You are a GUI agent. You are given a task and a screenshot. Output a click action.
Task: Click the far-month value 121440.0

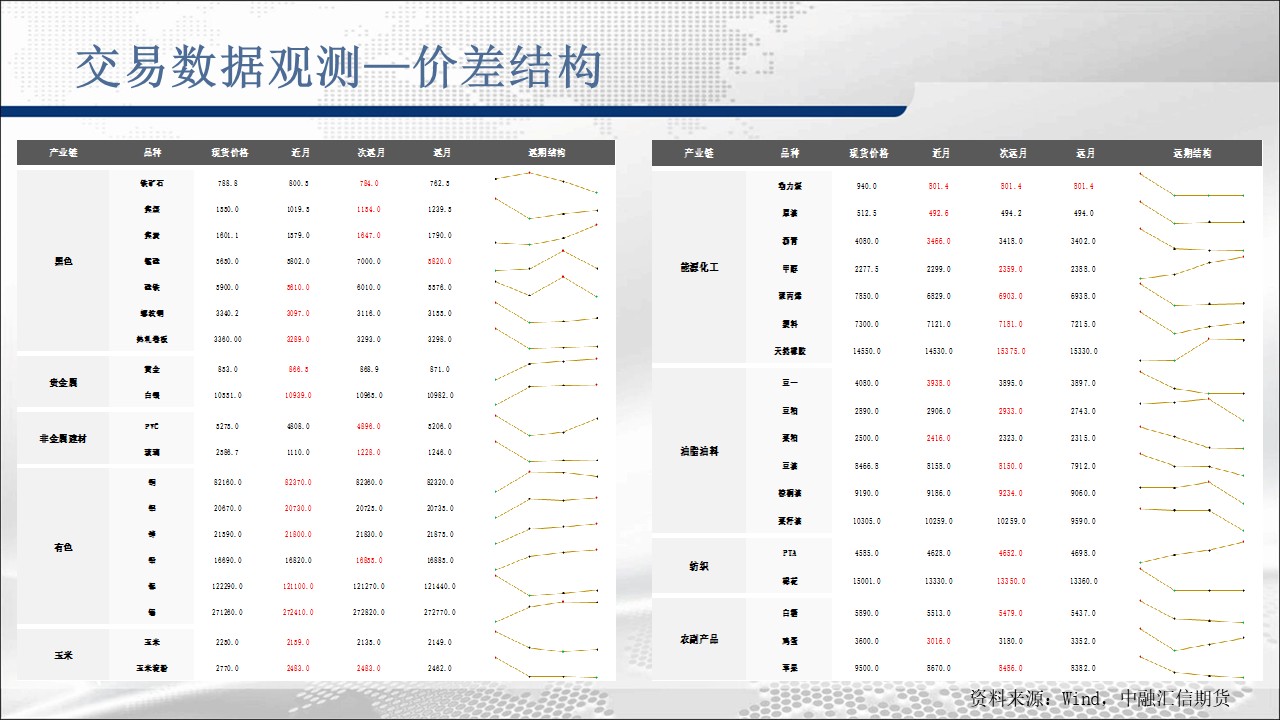tap(441, 586)
